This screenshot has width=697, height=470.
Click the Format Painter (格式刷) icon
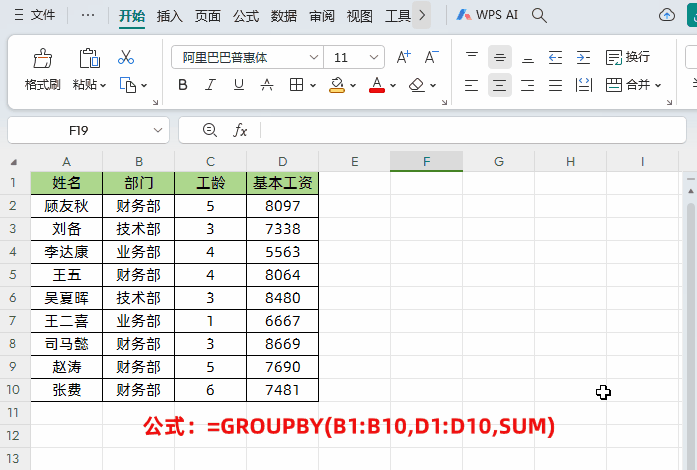[42, 58]
